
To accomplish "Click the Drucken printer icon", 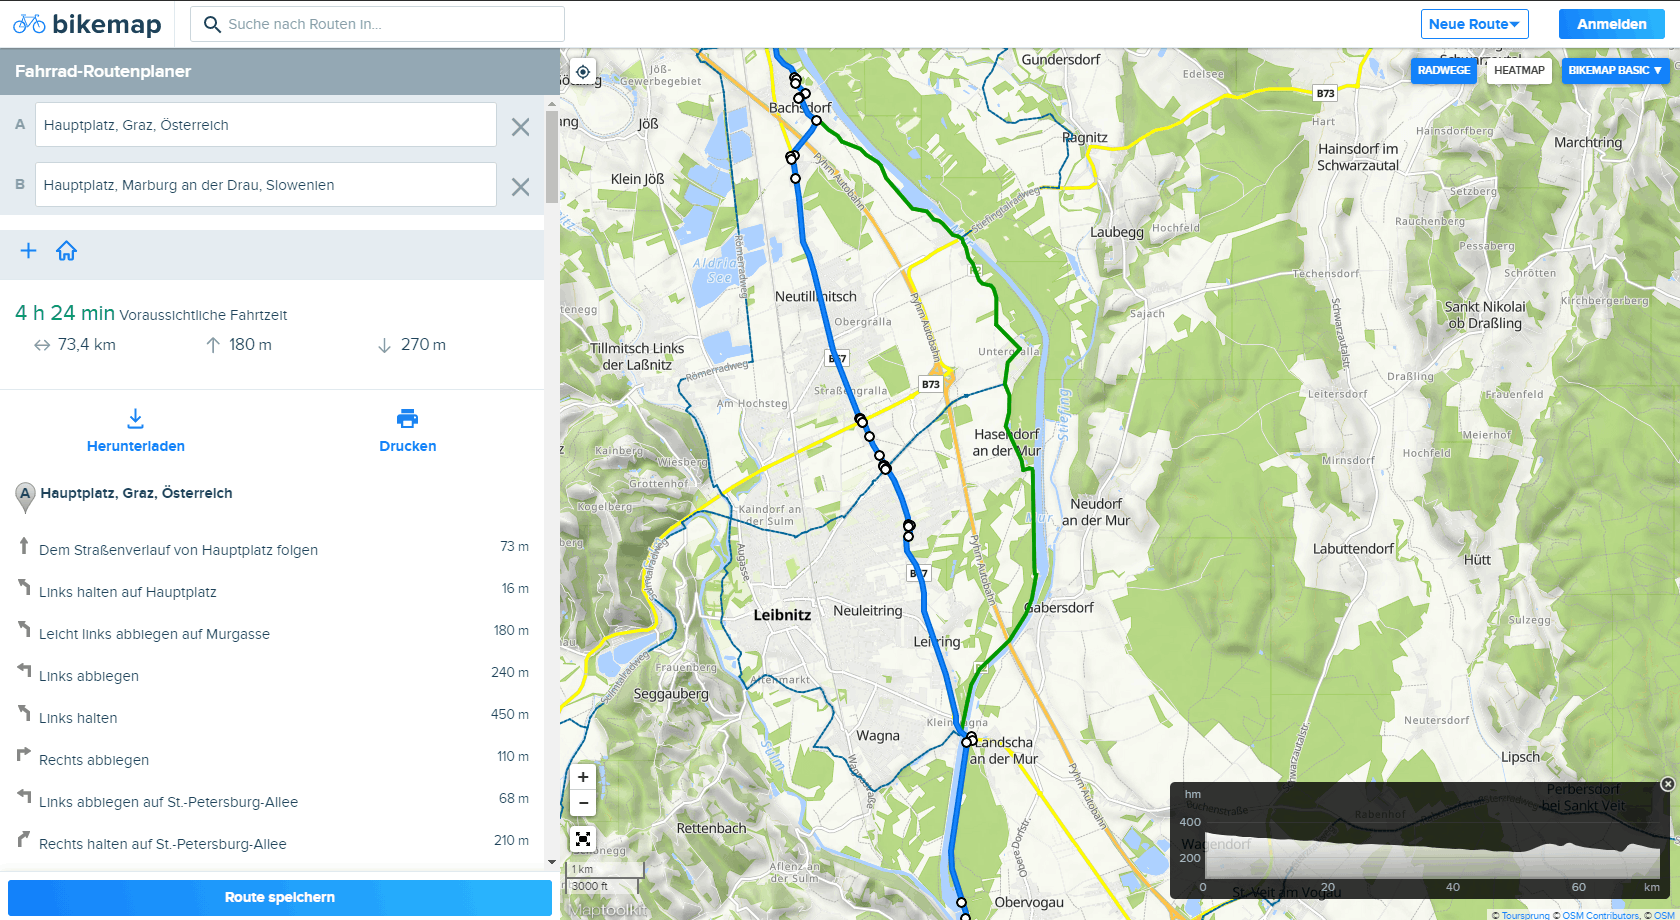I will tap(407, 418).
